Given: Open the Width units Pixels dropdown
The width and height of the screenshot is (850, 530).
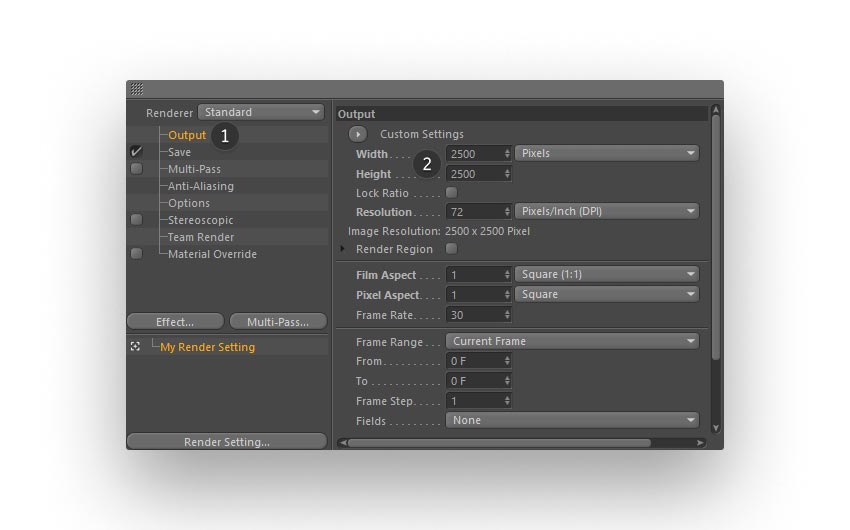Looking at the screenshot, I should click(x=607, y=153).
